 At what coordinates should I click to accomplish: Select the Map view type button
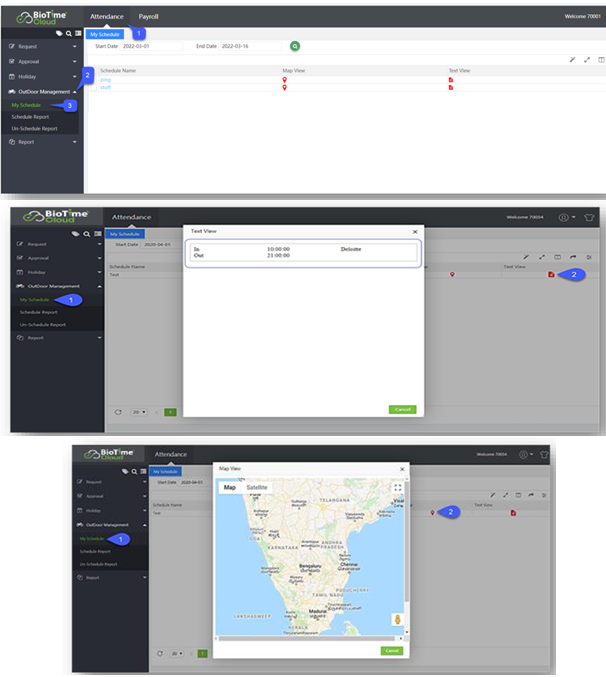(x=230, y=488)
